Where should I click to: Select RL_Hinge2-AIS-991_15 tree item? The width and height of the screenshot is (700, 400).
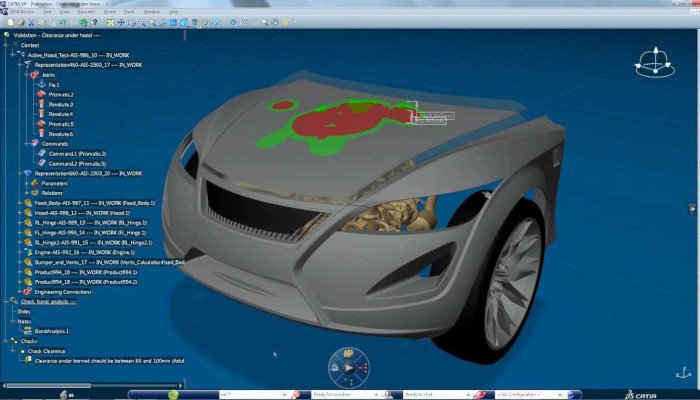(93, 242)
